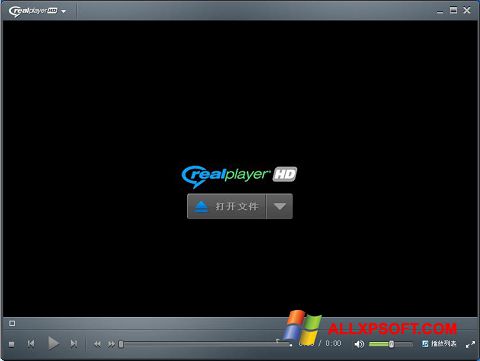
Task: Click the ALLXPSOFT.COM watermark link
Action: coord(392,329)
